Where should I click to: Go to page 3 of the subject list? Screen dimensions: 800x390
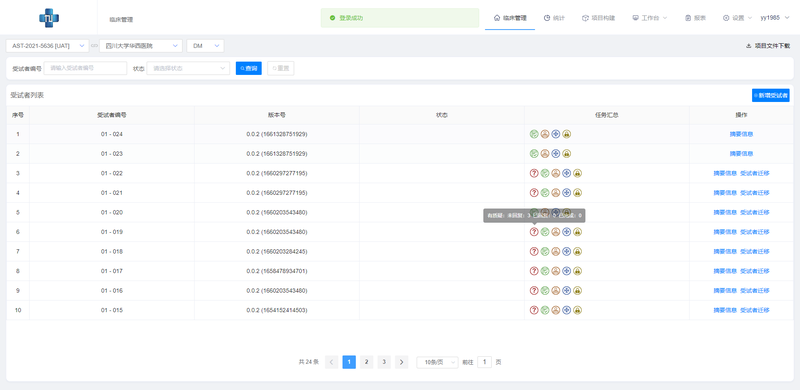tap(384, 362)
